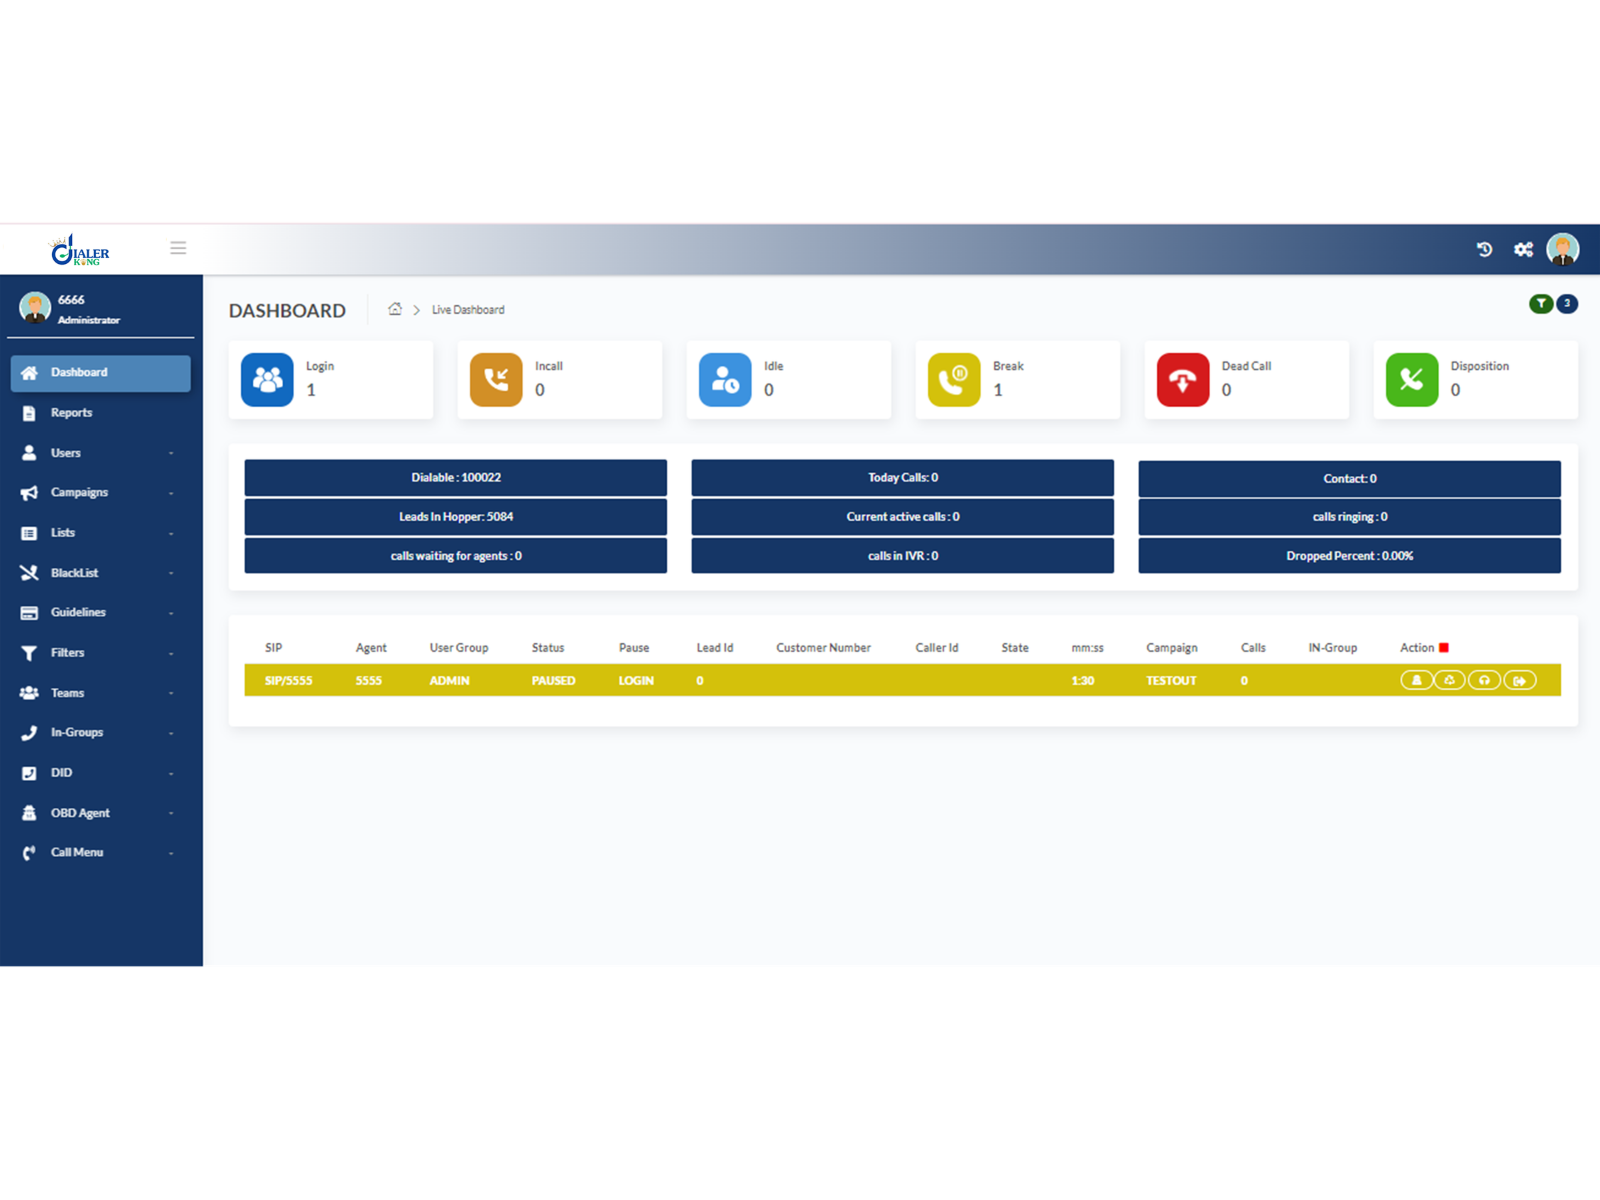Screen dimensions: 1600x1200
Task: Click the user profile avatar
Action: pyautogui.click(x=1561, y=248)
